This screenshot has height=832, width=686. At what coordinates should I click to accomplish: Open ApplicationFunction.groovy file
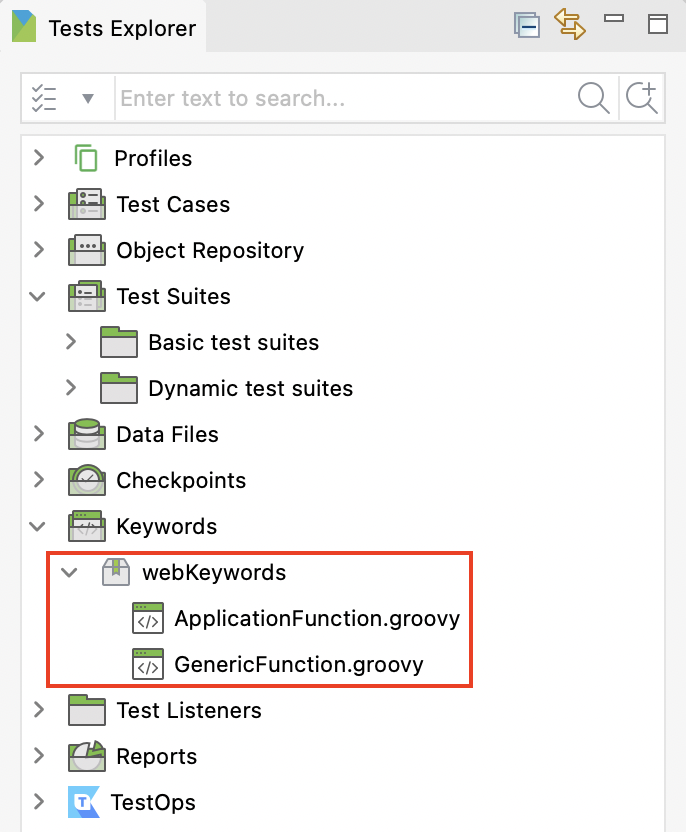(316, 618)
